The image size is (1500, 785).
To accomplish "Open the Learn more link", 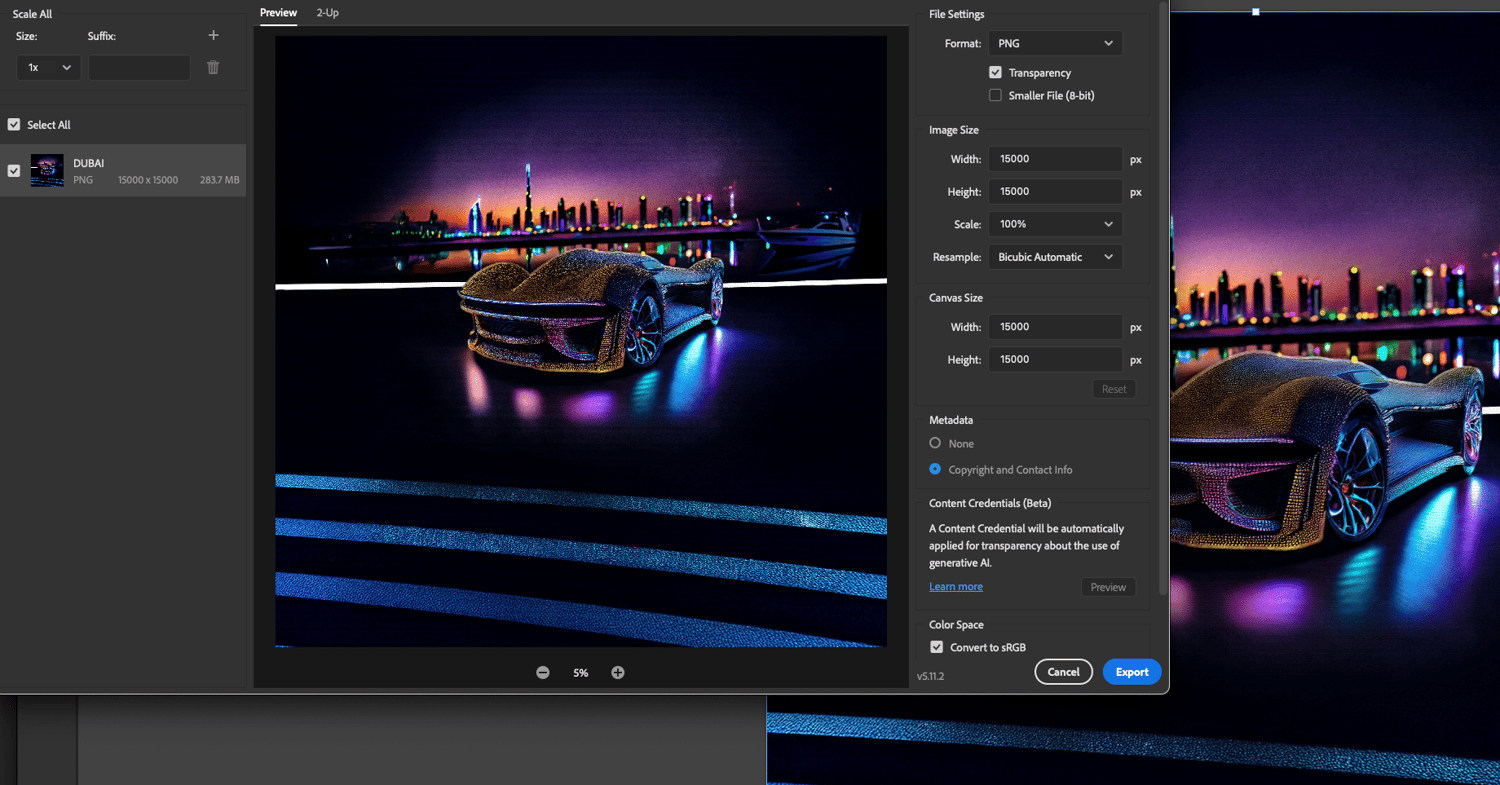I will [x=956, y=587].
